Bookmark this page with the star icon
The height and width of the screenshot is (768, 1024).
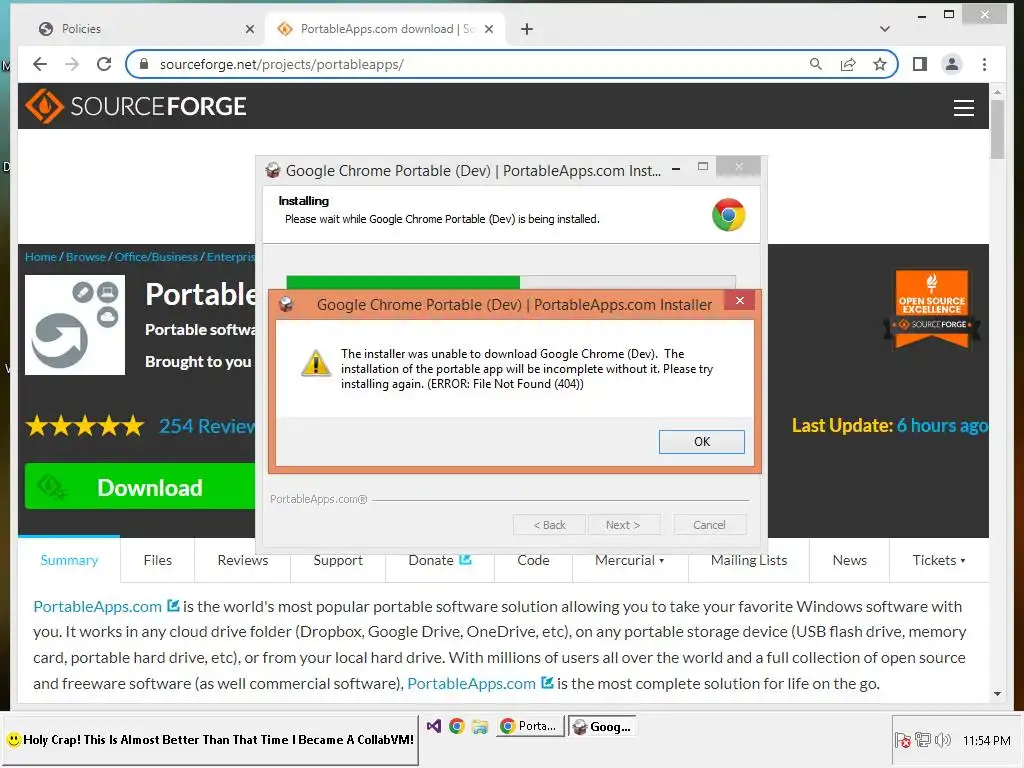pyautogui.click(x=880, y=64)
